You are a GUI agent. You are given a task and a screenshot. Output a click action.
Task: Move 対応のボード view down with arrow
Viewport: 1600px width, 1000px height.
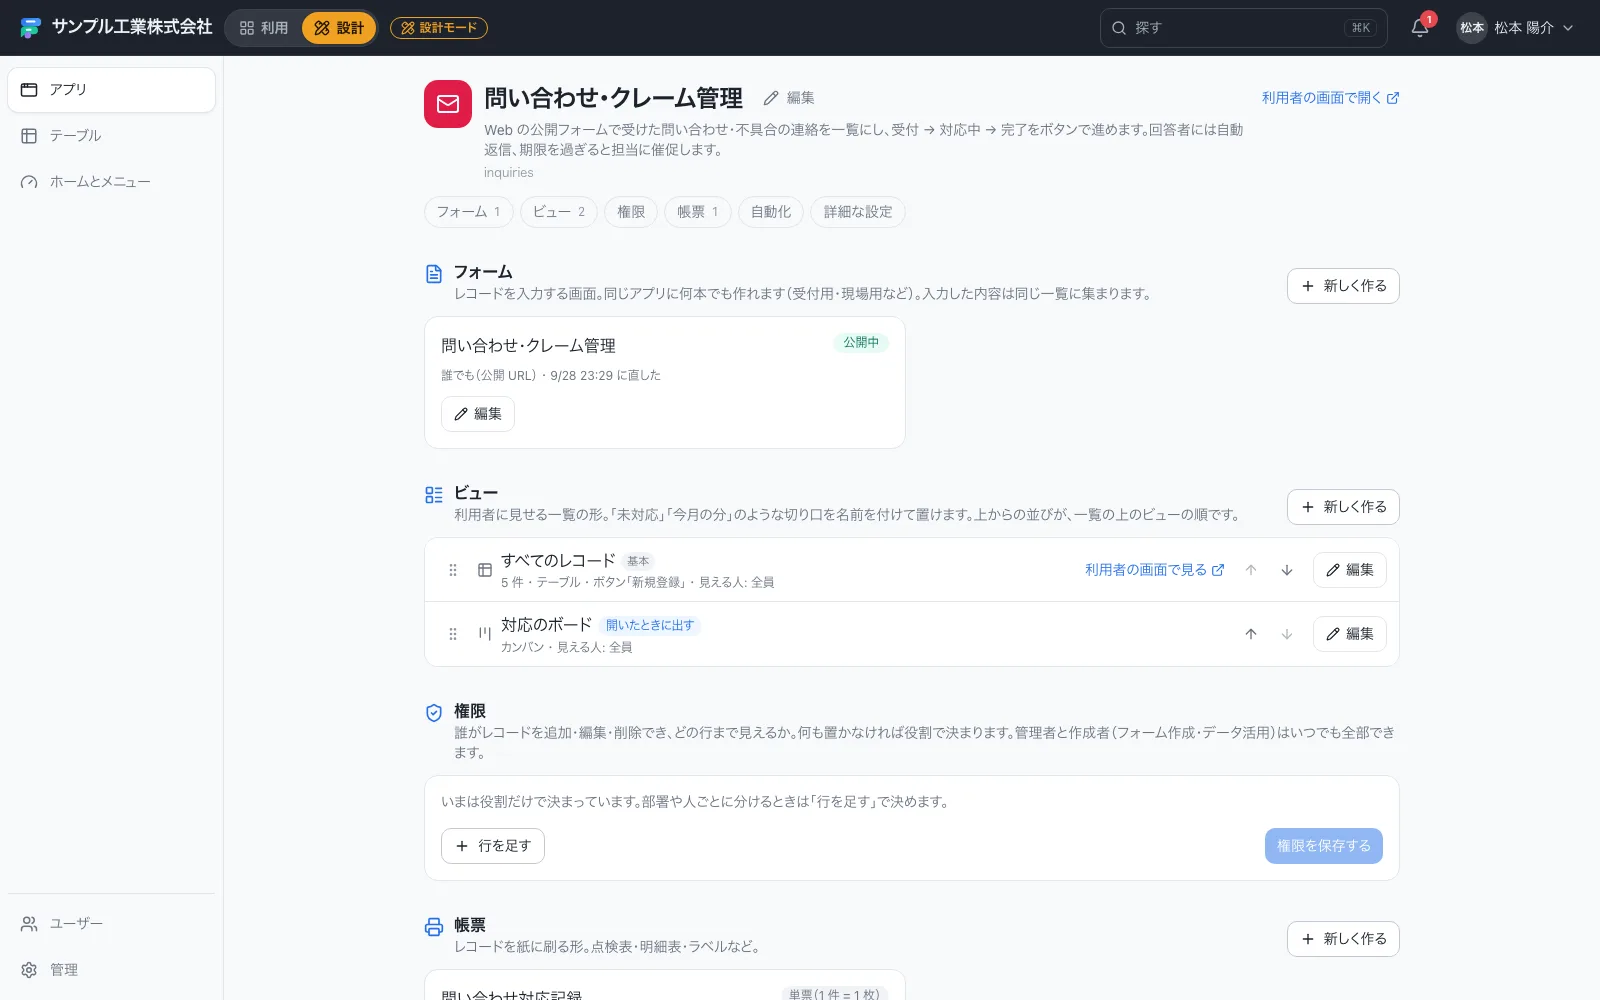pyautogui.click(x=1287, y=634)
